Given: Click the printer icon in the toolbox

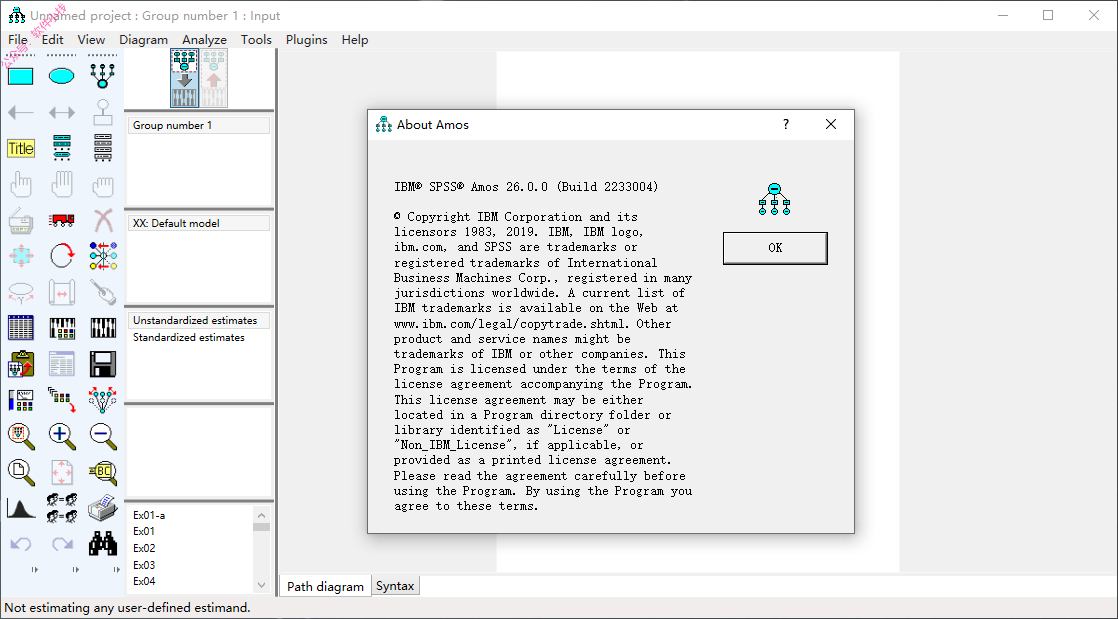Looking at the screenshot, I should pyautogui.click(x=103, y=508).
